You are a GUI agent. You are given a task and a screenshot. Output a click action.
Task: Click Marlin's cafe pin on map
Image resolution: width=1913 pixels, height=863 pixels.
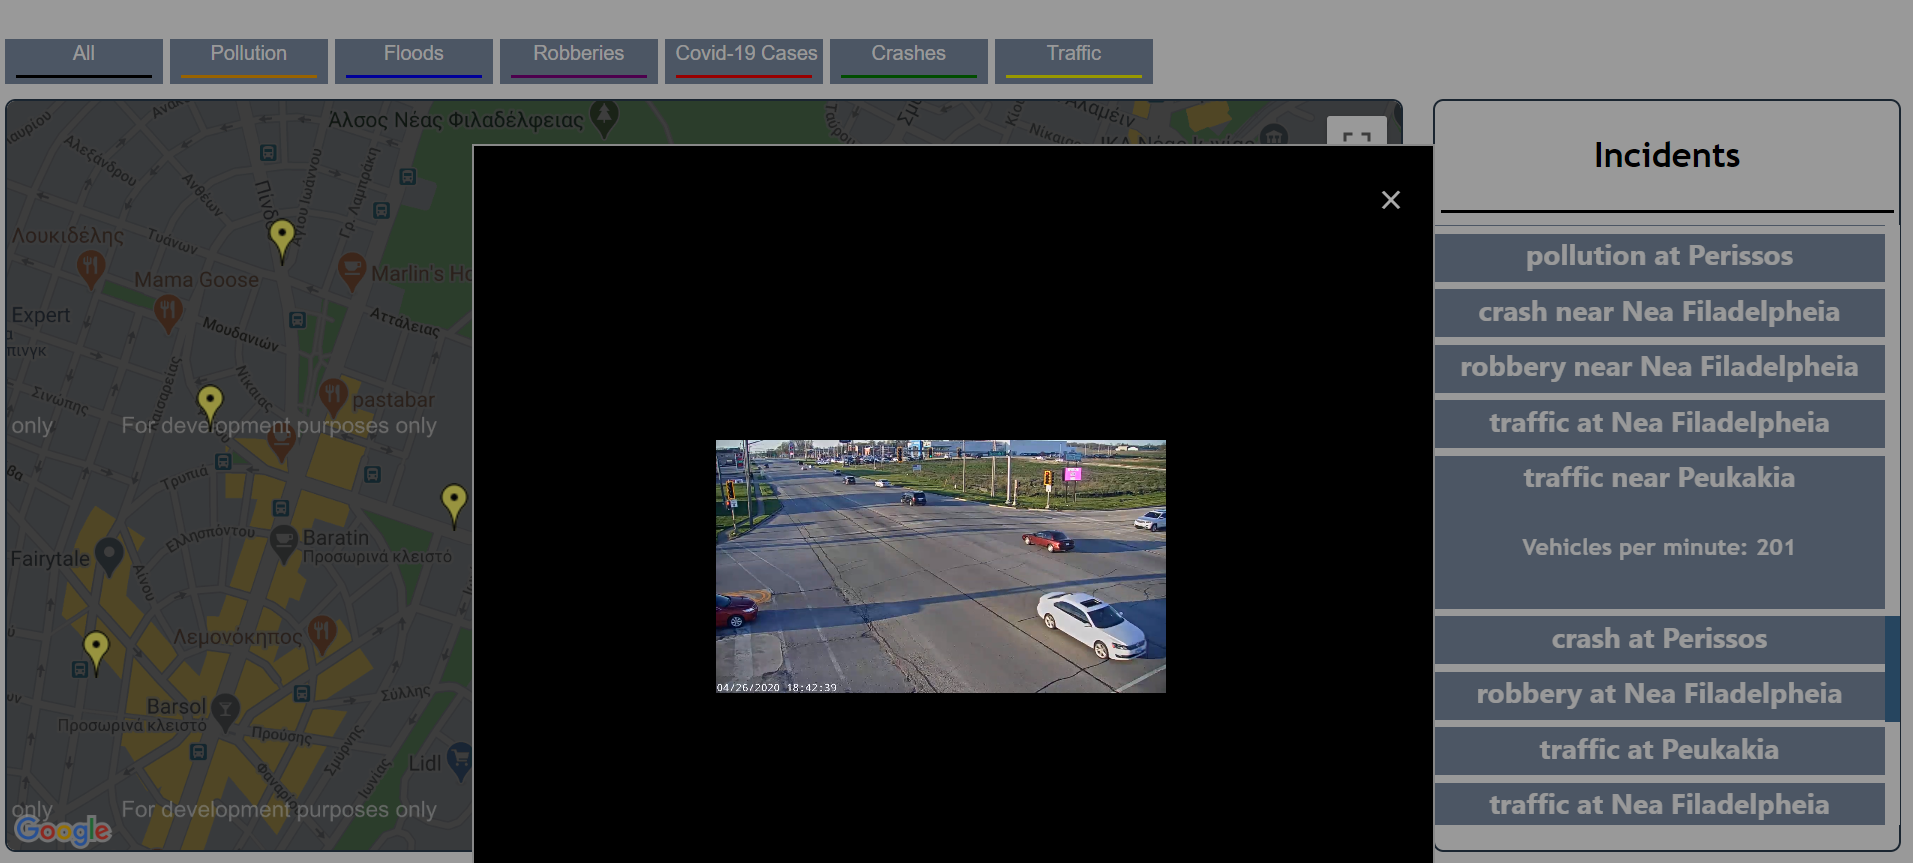[x=351, y=271]
